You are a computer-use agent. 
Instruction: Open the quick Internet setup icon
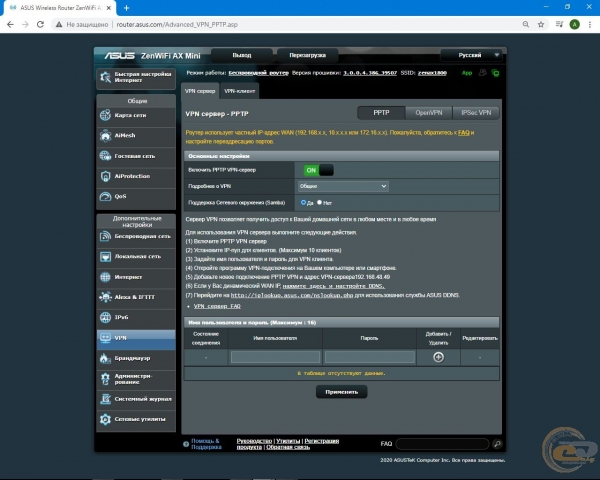(105, 78)
